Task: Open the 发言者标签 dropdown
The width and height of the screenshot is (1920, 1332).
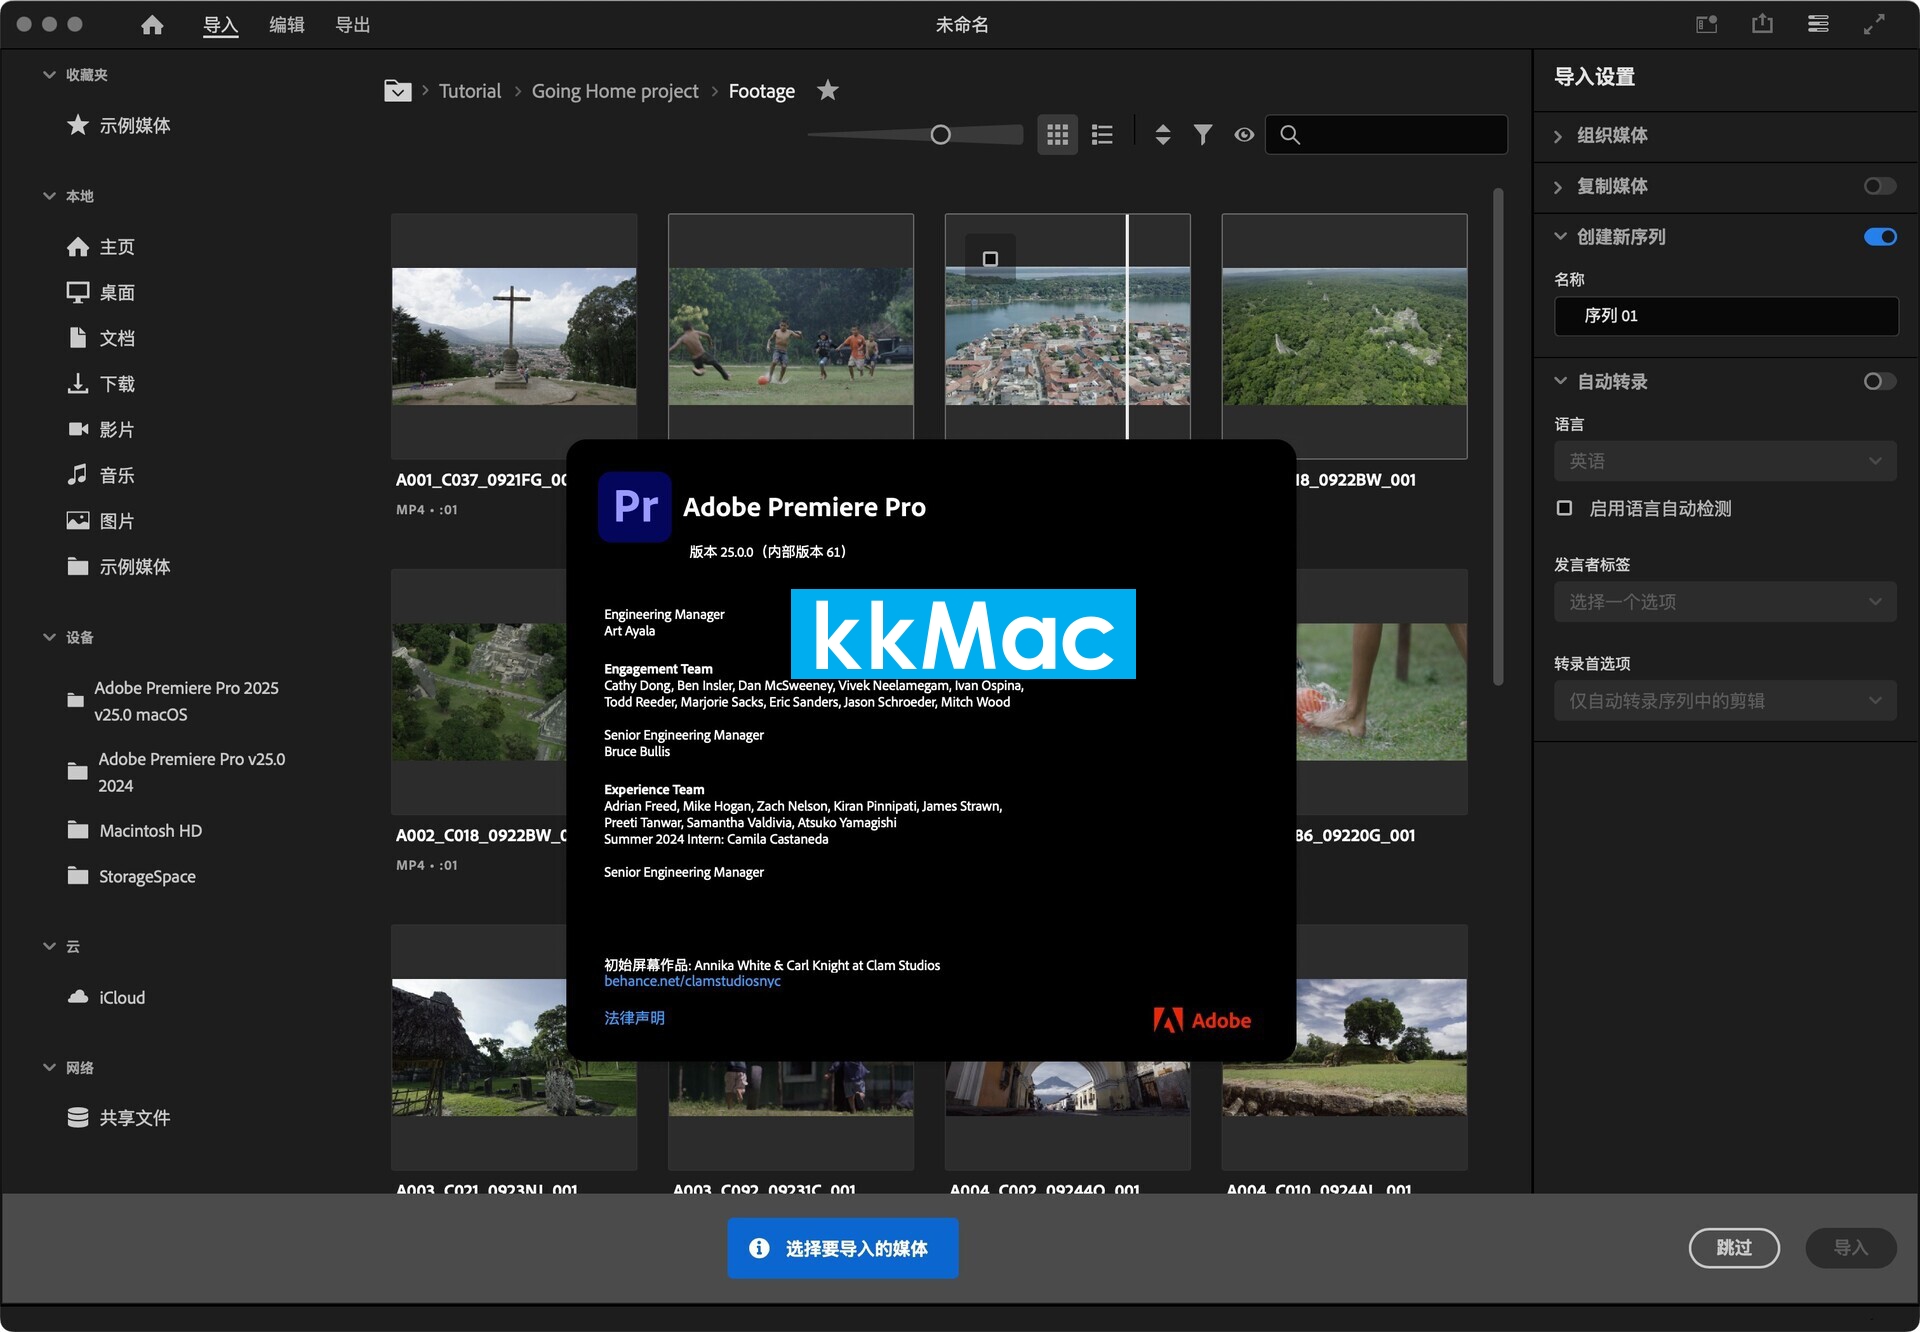Action: tap(1726, 602)
